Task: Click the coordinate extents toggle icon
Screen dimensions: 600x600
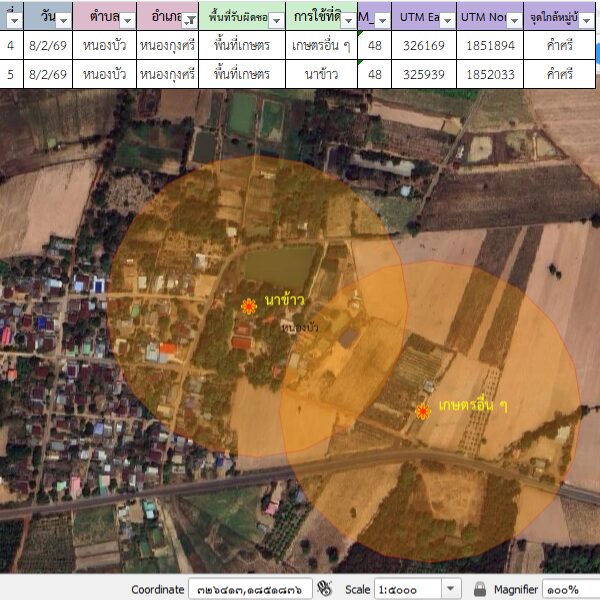Action: (324, 589)
